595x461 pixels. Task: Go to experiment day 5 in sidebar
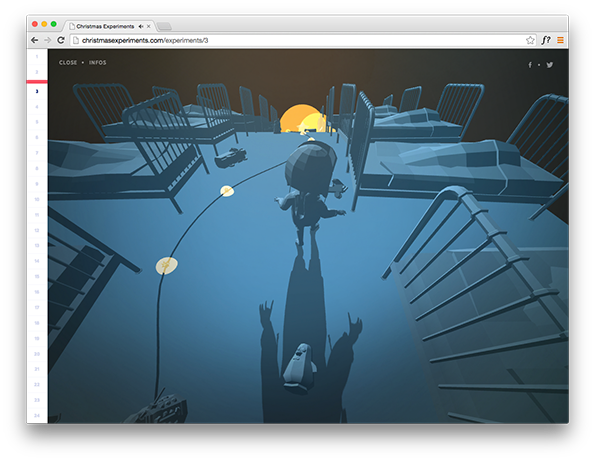click(x=37, y=122)
